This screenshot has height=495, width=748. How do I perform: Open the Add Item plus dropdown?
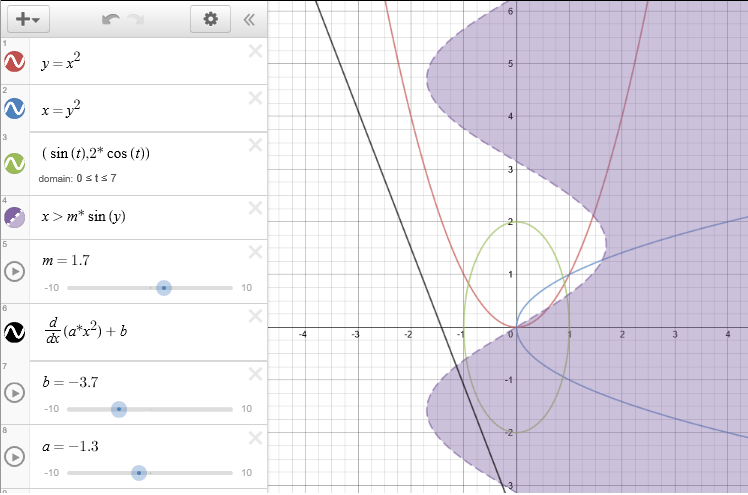[x=27, y=19]
